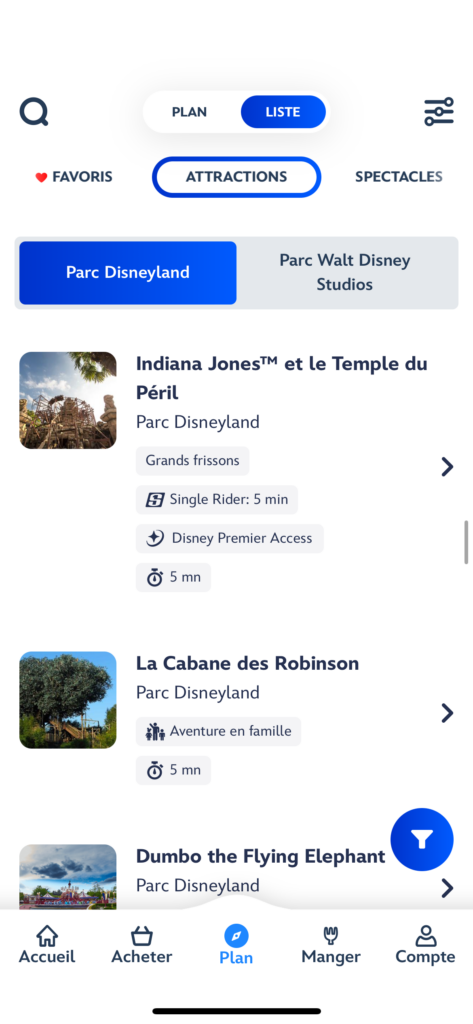Open the filter sliders settings icon
Screen dimensions: 473x1024
[x=438, y=112]
